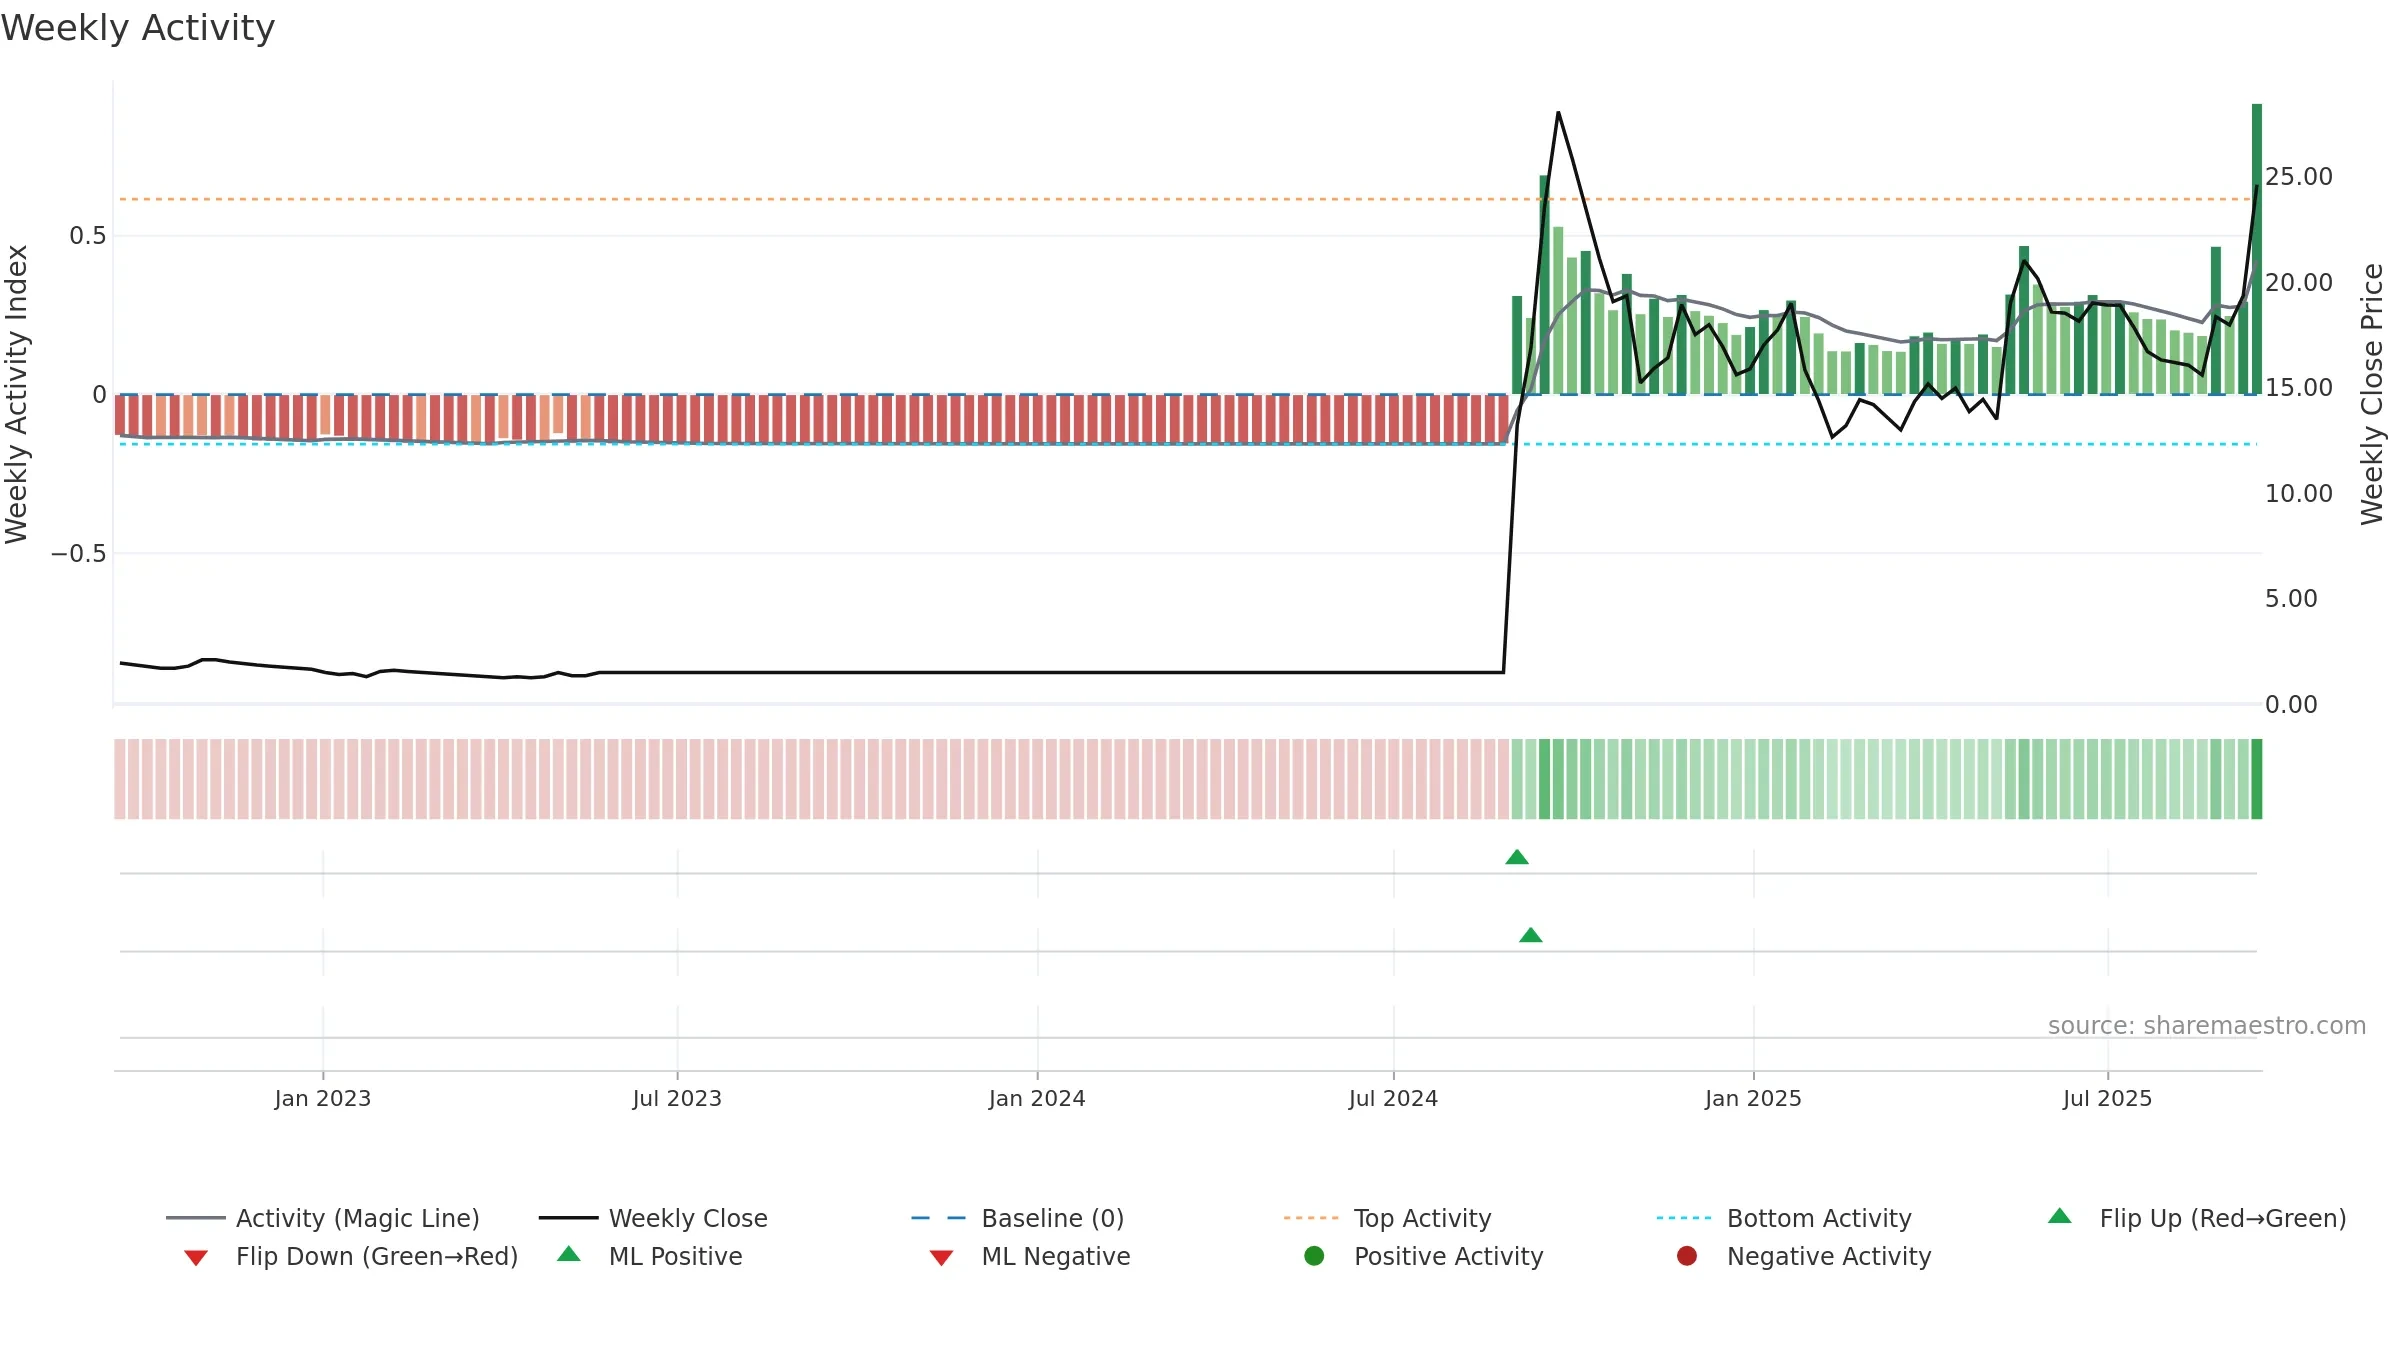The width and height of the screenshot is (2400, 1350).
Task: Click the black price line's highest peak
Action: coord(1558,113)
